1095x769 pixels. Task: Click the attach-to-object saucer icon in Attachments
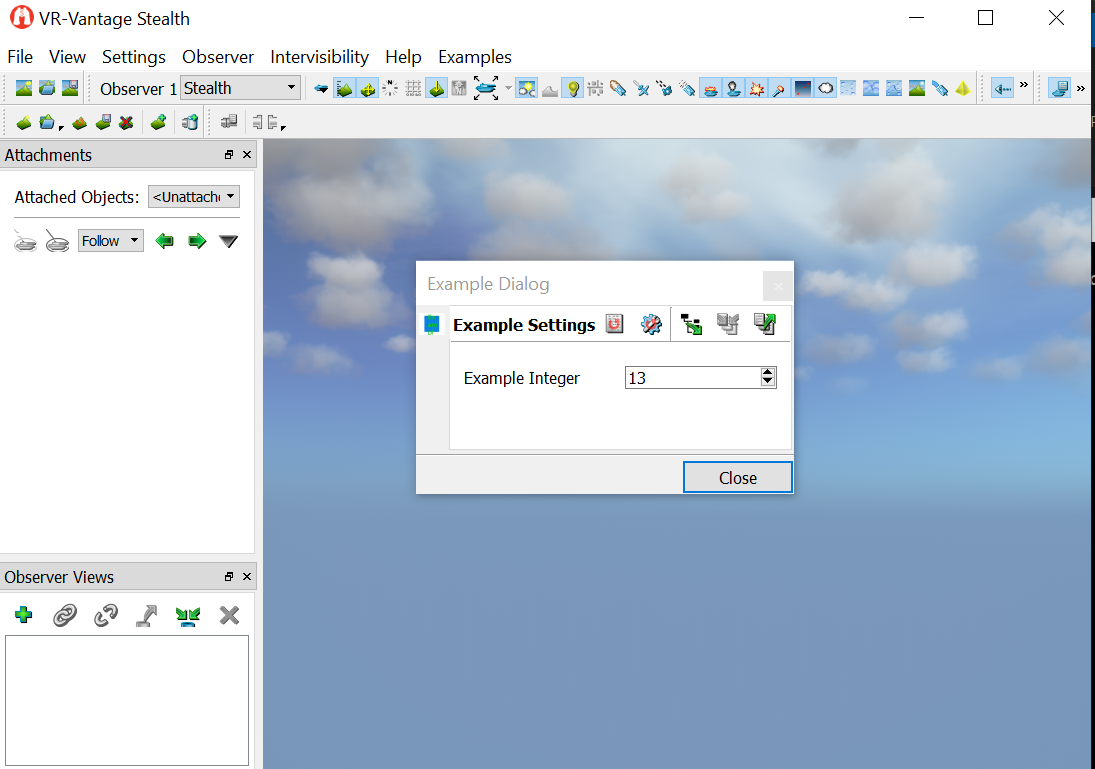57,241
